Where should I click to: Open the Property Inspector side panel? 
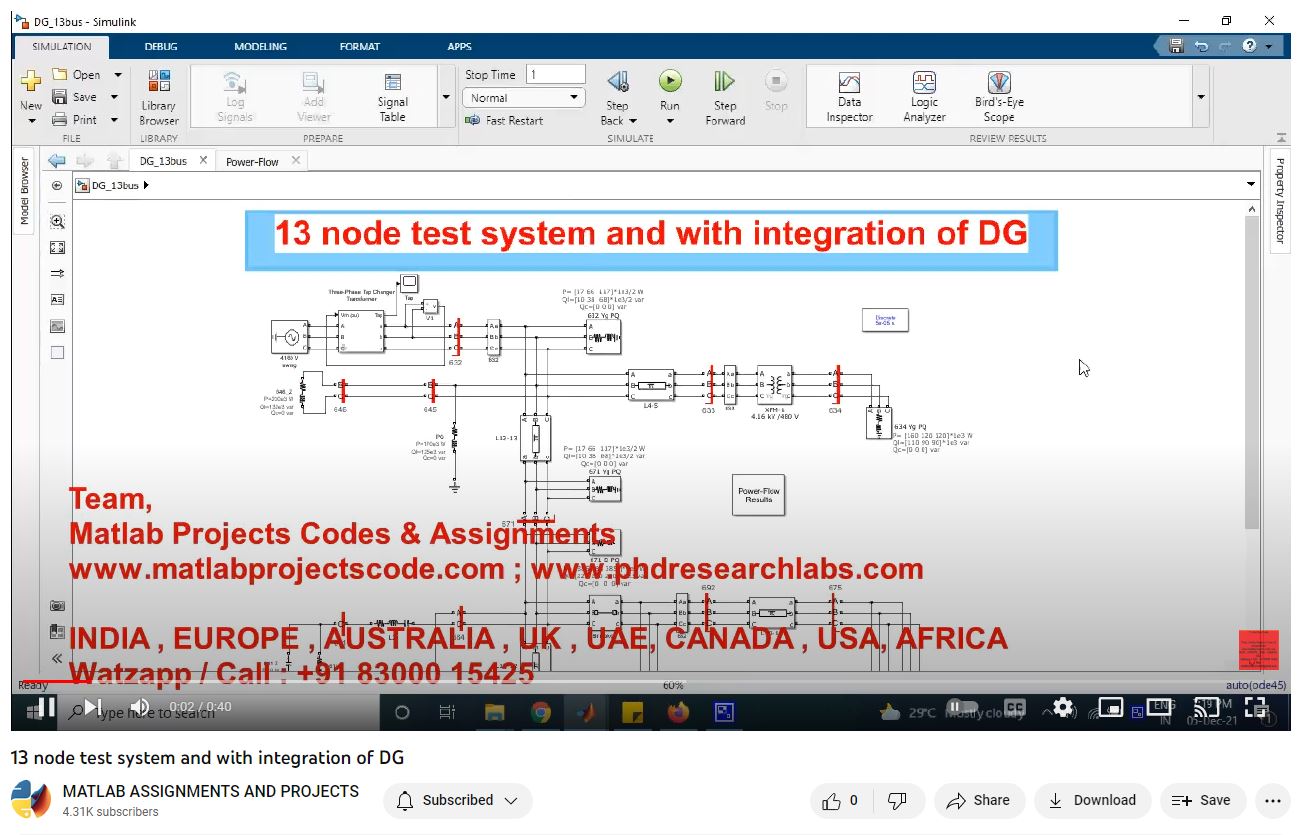click(x=1279, y=200)
